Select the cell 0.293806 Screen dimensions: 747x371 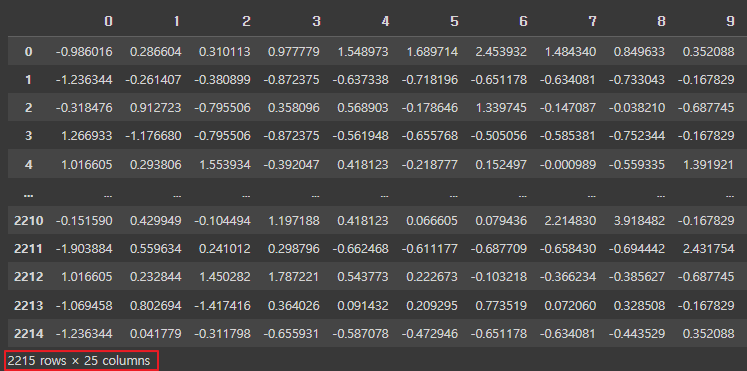(x=156, y=164)
